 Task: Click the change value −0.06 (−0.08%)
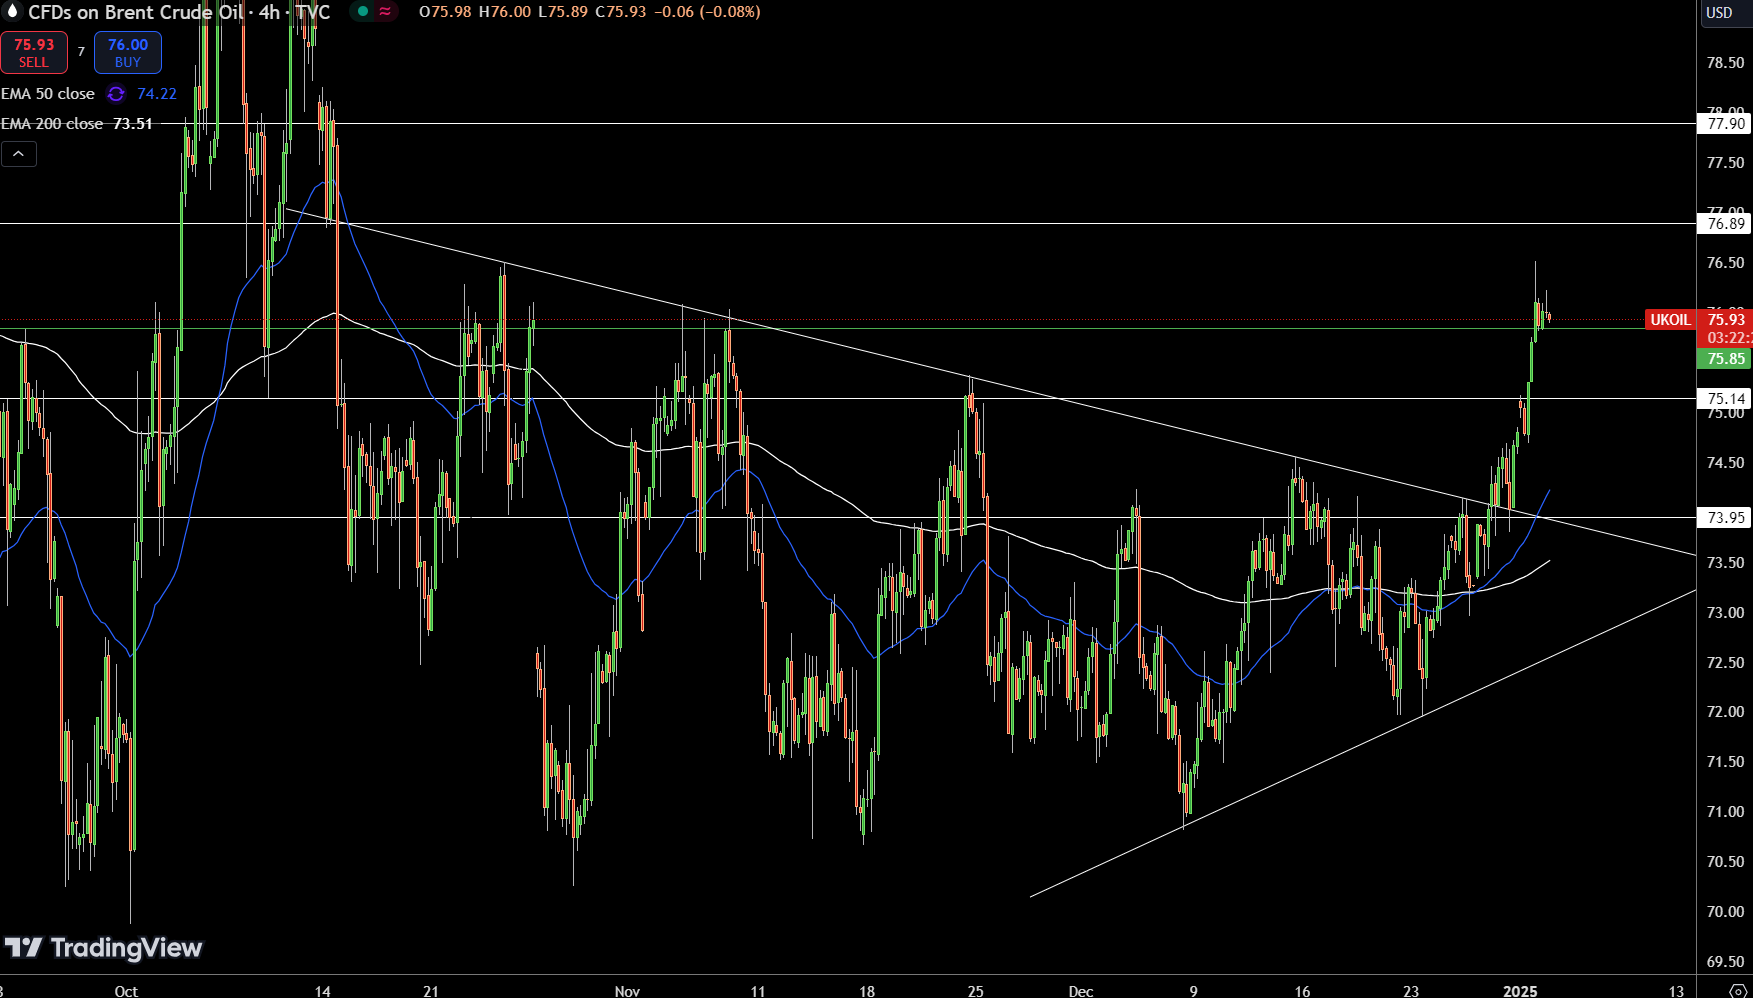[x=707, y=12]
